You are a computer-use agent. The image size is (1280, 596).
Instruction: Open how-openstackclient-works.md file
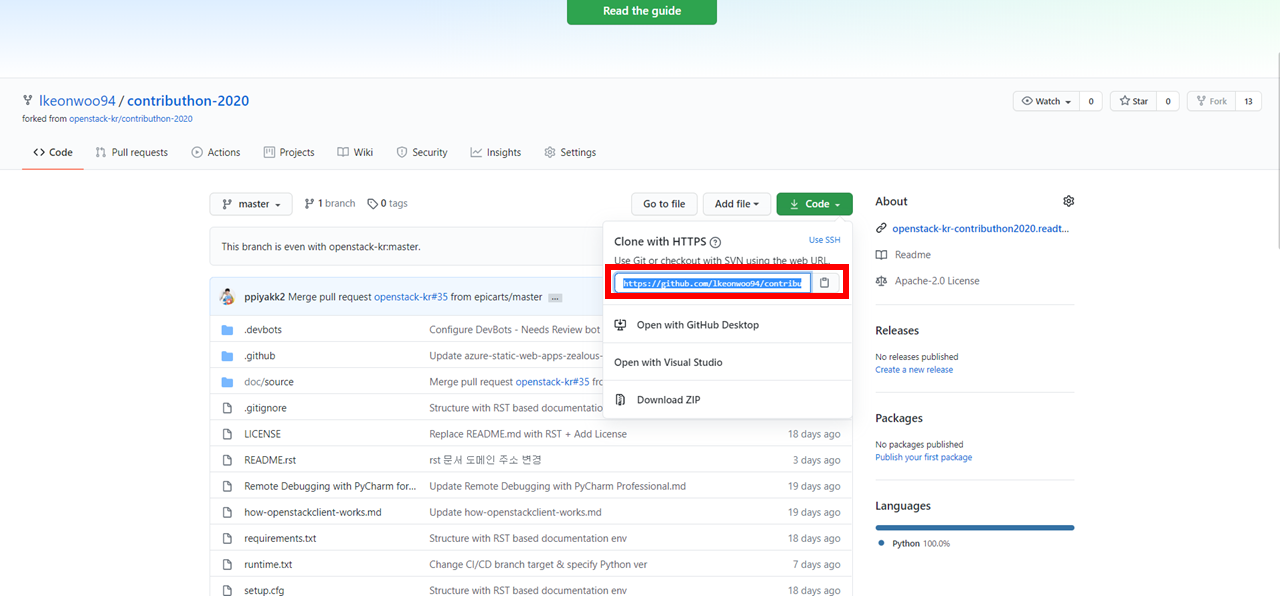[x=313, y=512]
